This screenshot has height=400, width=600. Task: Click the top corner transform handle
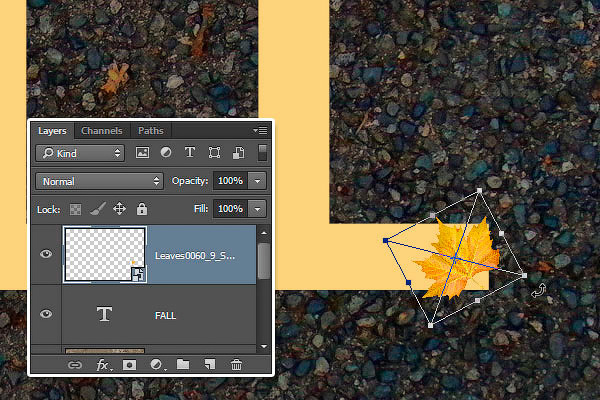(479, 190)
